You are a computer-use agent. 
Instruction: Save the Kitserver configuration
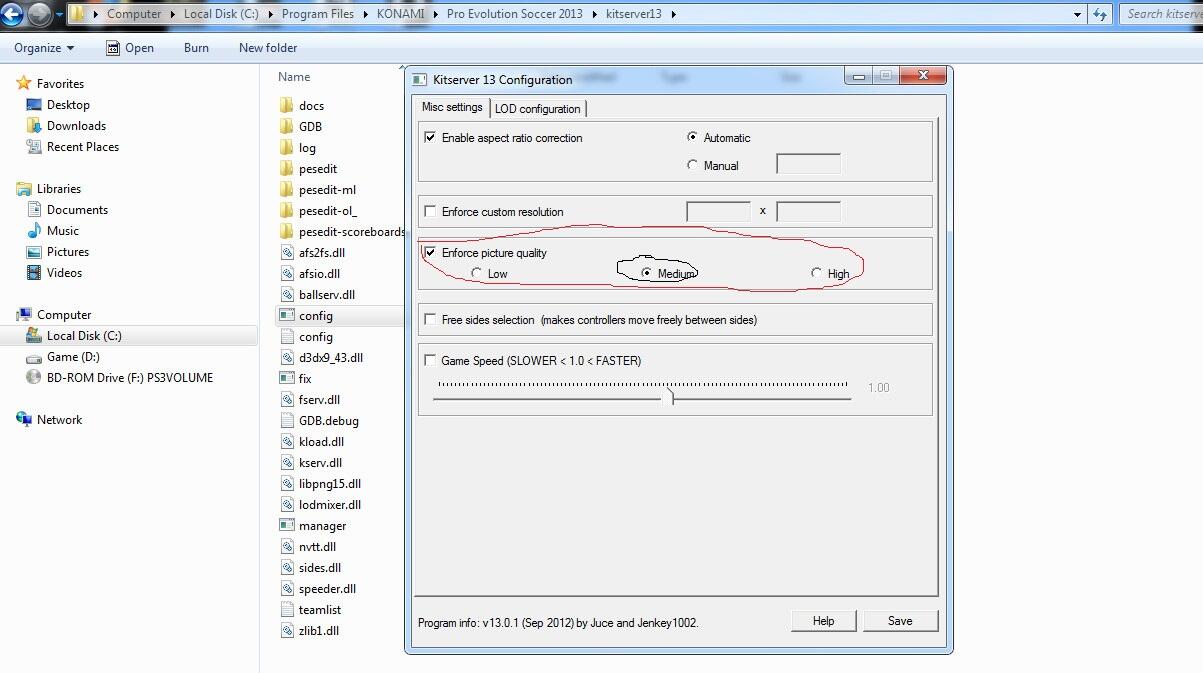[x=900, y=621]
